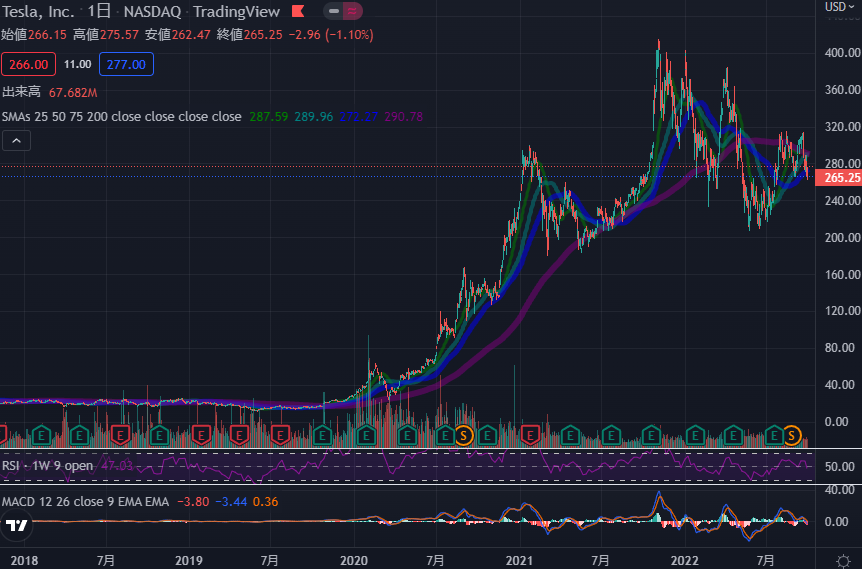The height and width of the screenshot is (569, 862).
Task: Select the RSI 1W 9 open legend
Action: 48,466
